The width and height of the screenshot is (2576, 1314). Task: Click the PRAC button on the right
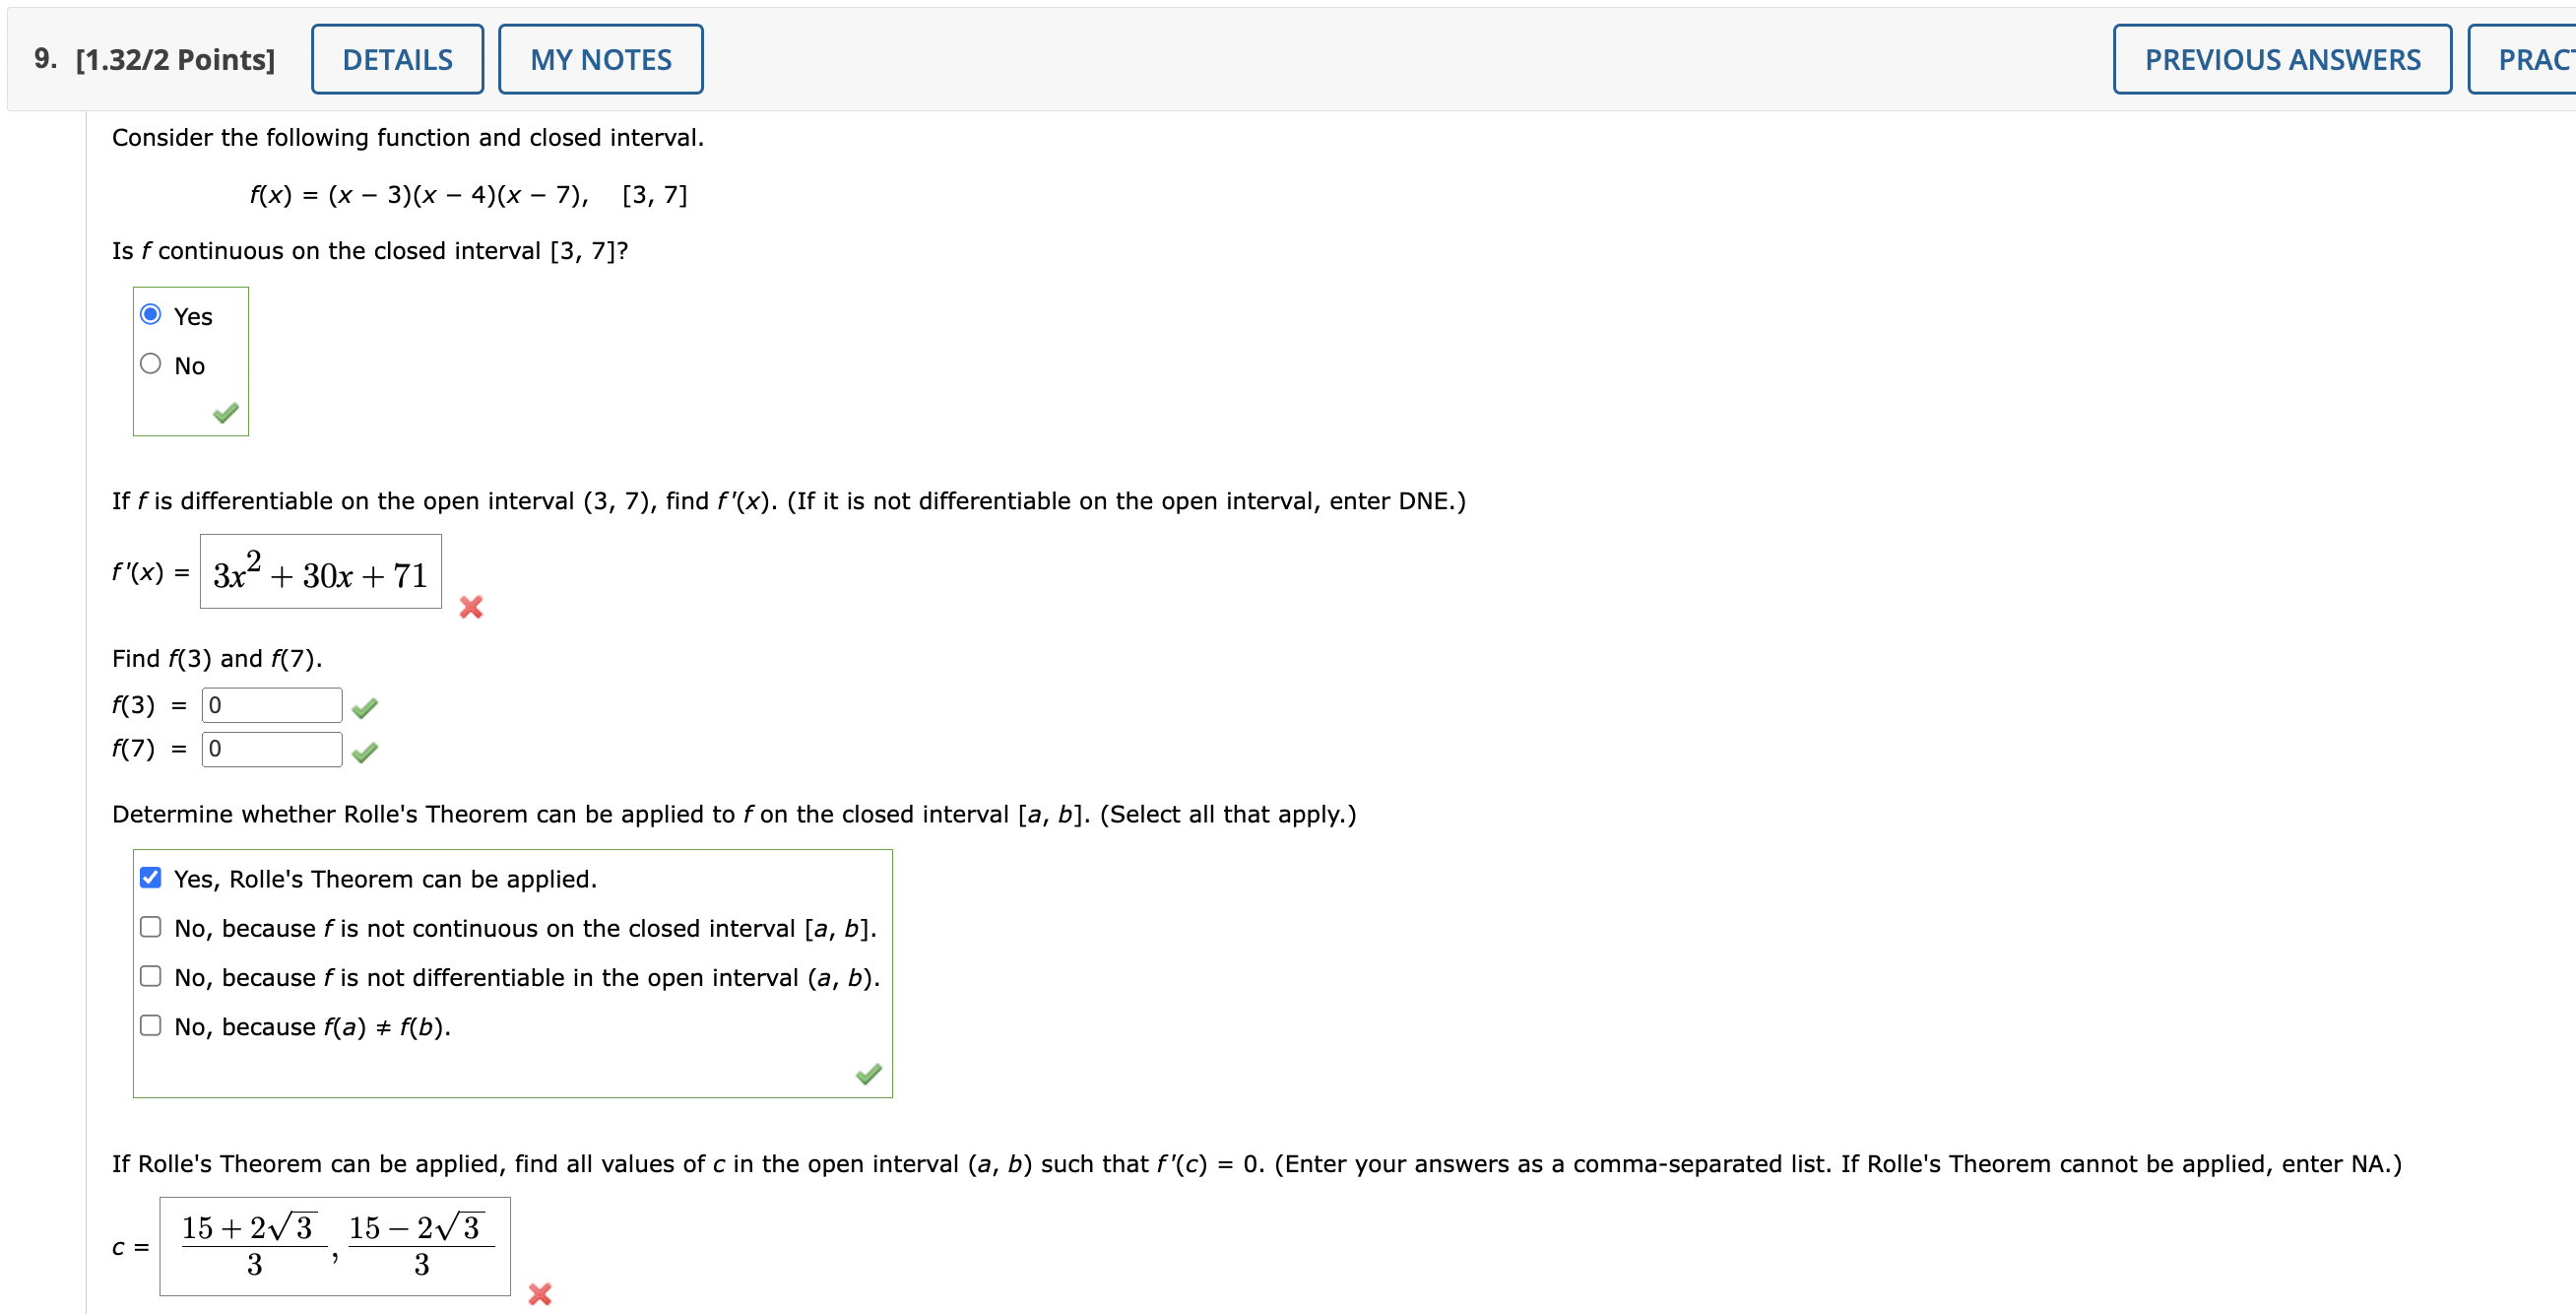pyautogui.click(x=2538, y=58)
